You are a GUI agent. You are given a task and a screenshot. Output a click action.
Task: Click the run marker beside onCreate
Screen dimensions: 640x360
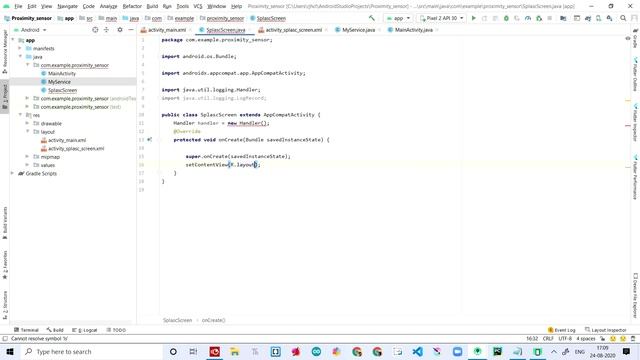[x=149, y=140]
